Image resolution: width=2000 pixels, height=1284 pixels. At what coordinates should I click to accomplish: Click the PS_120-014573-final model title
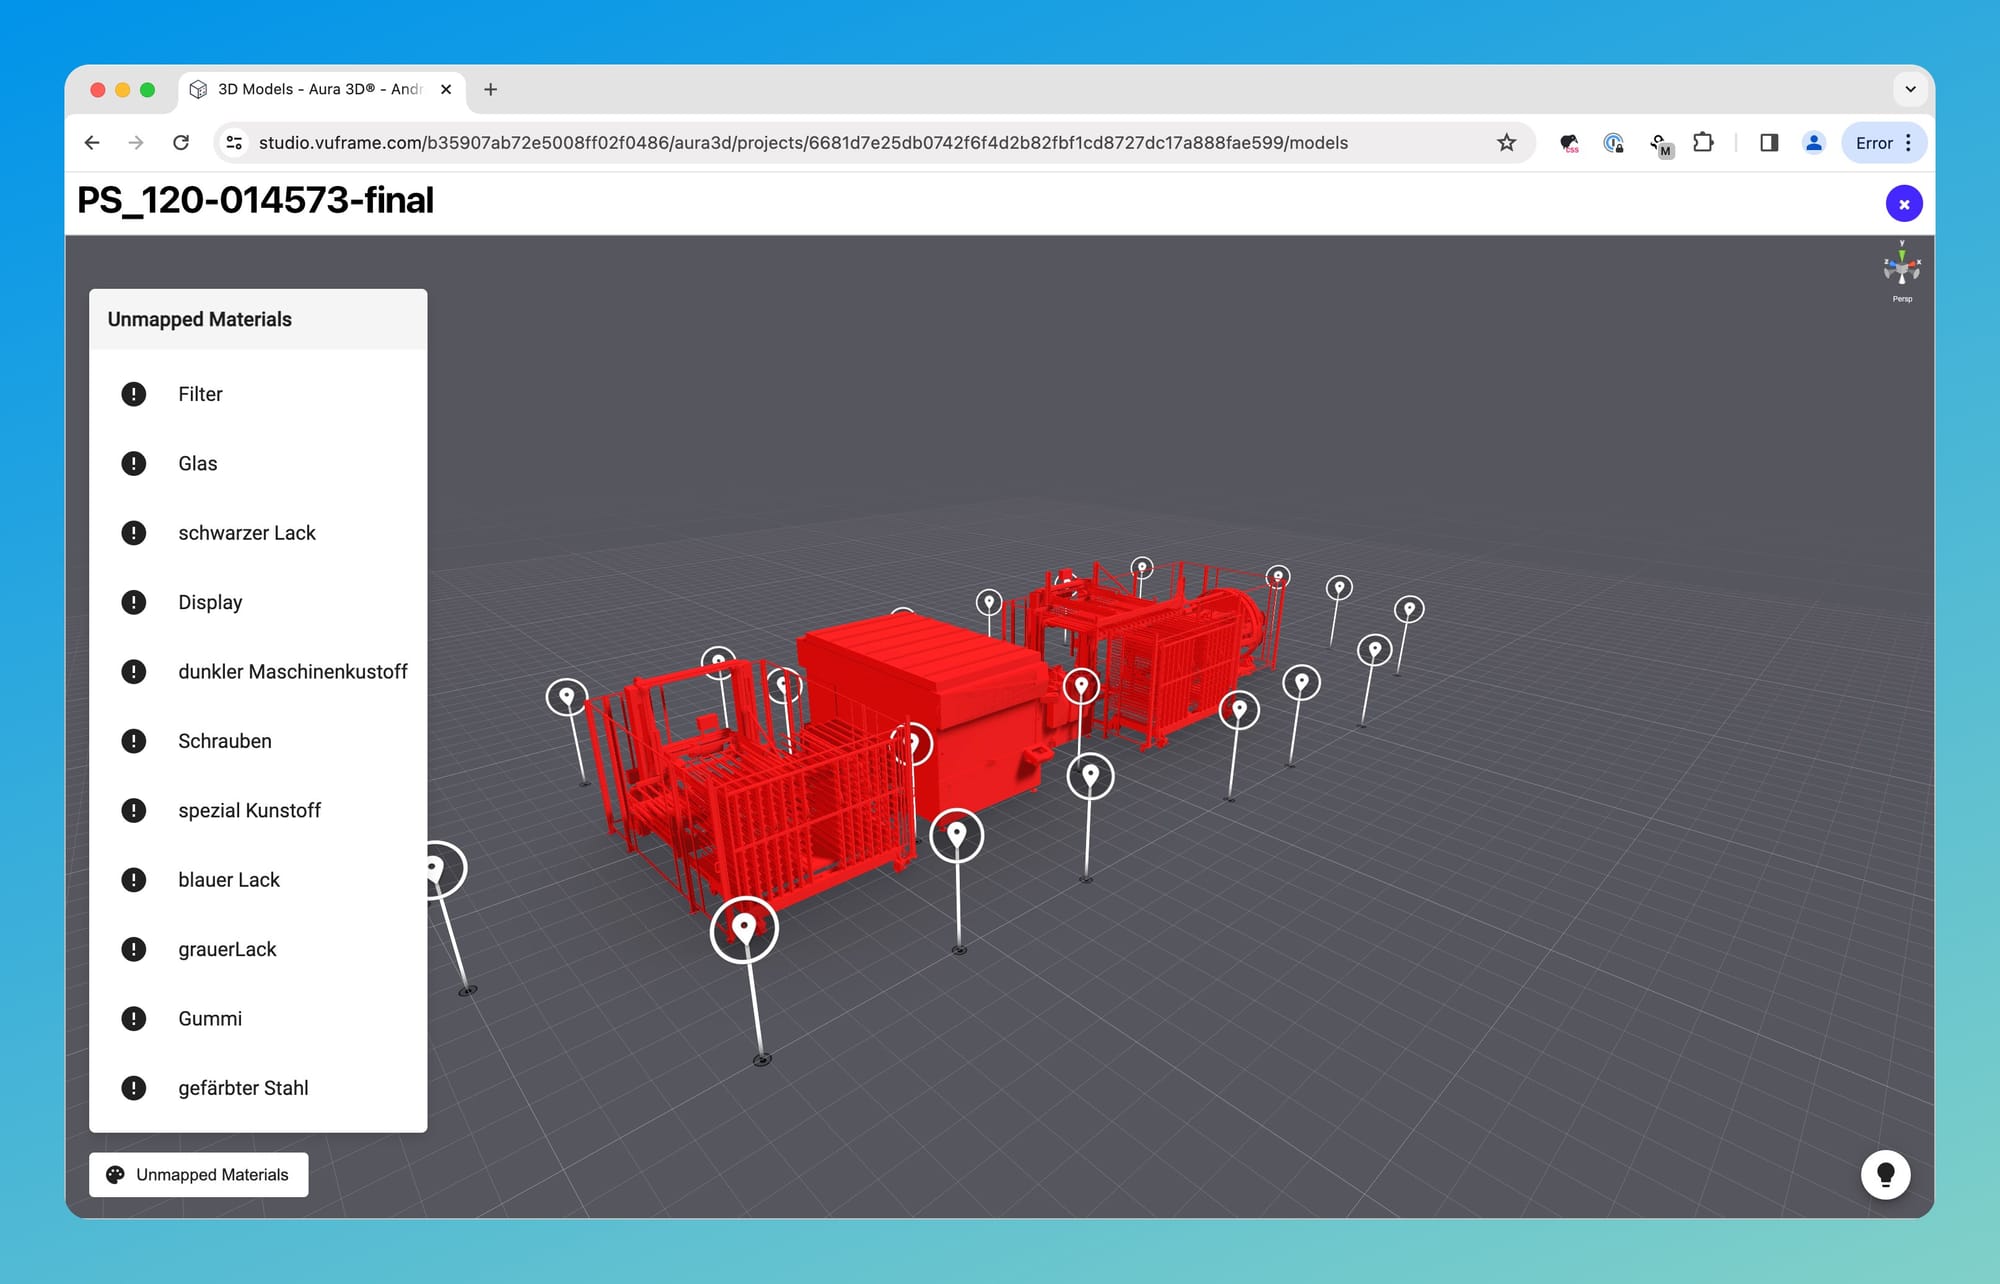pyautogui.click(x=255, y=200)
